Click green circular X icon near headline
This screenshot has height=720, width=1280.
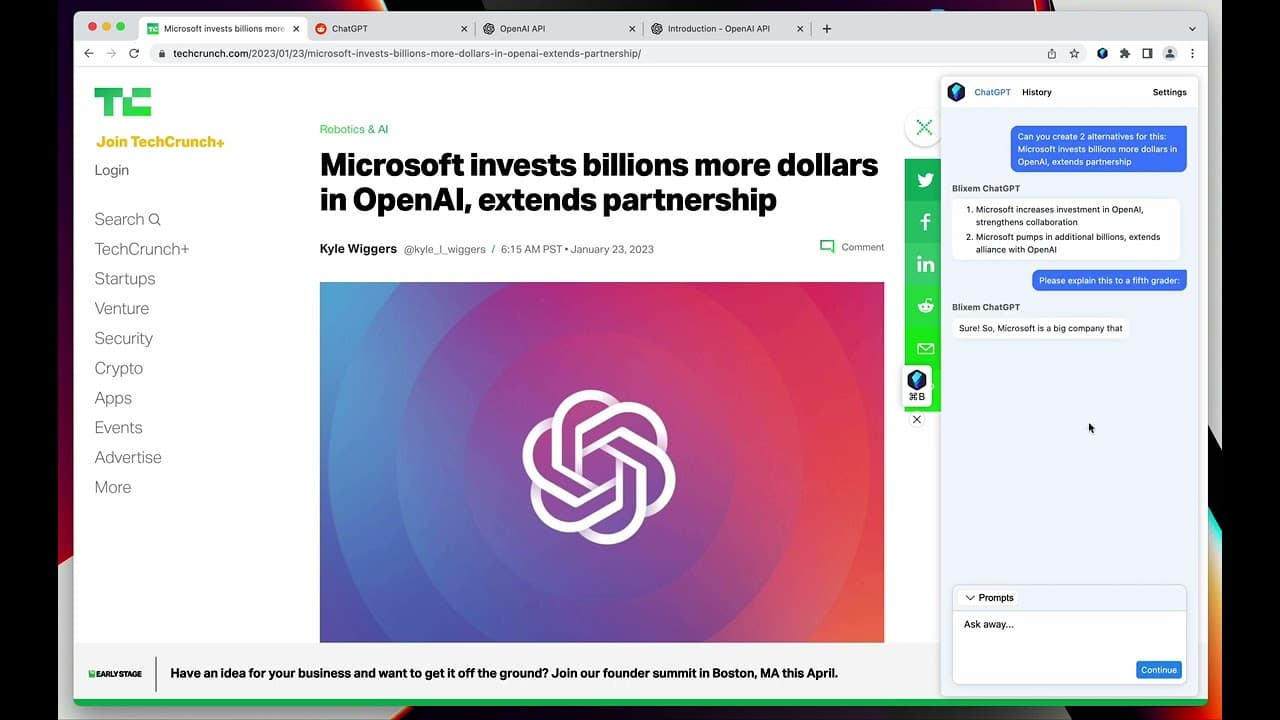(923, 127)
